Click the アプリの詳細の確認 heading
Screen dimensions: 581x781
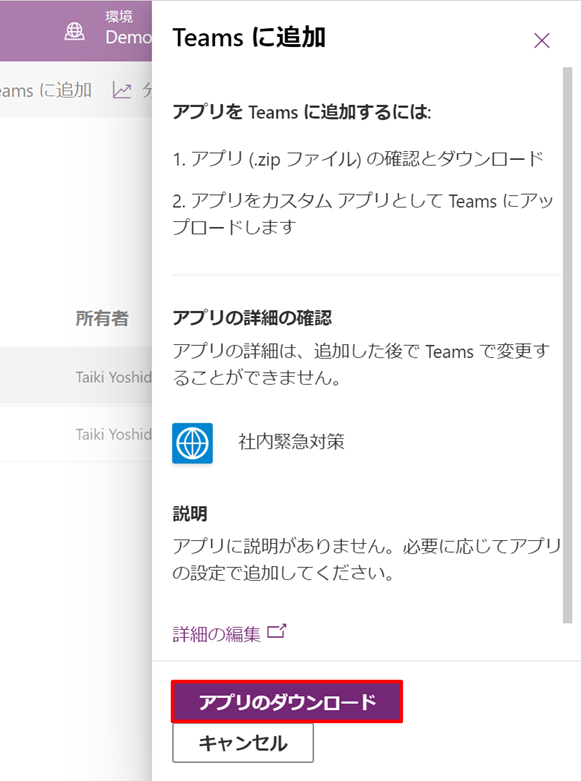252,318
